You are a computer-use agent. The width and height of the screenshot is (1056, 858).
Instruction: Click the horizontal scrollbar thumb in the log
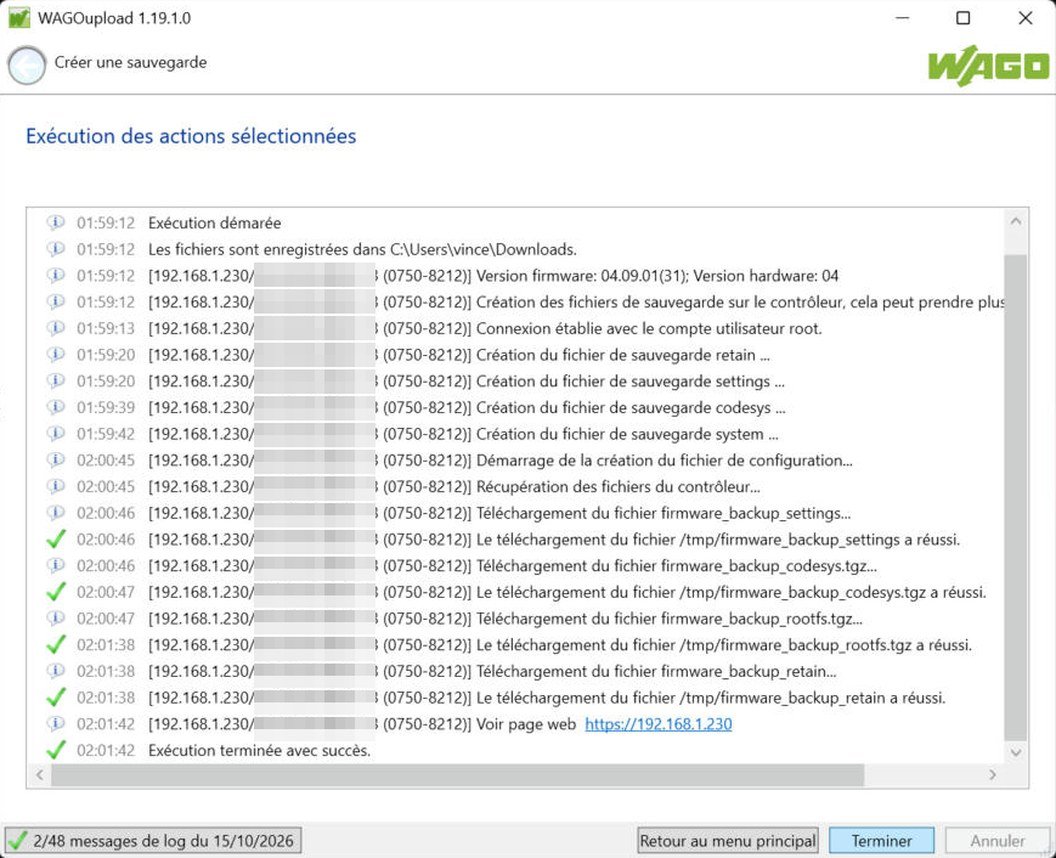click(x=458, y=774)
